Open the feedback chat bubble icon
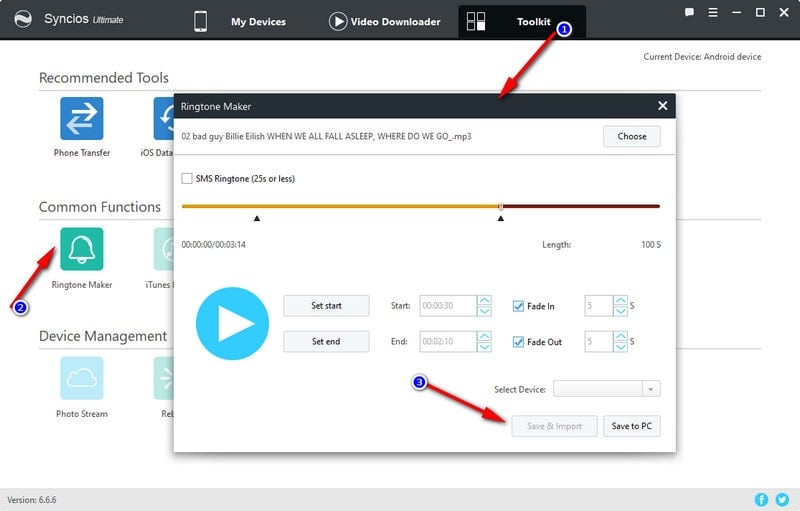 coord(689,13)
